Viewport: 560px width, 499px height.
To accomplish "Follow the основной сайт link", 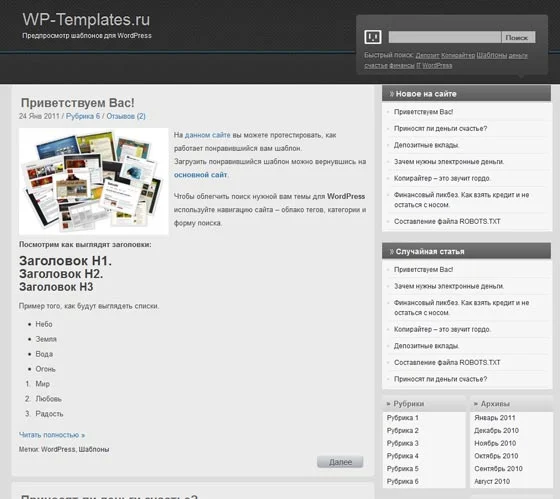I will click(x=200, y=175).
